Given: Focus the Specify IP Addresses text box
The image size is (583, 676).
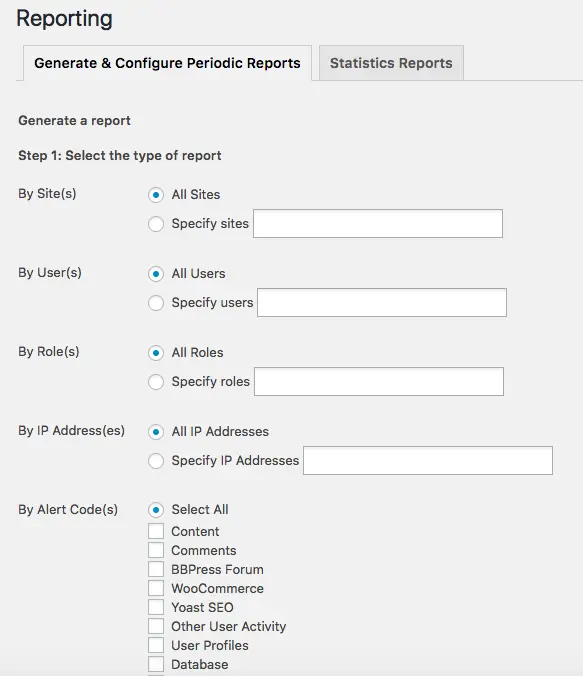Looking at the screenshot, I should pos(428,460).
